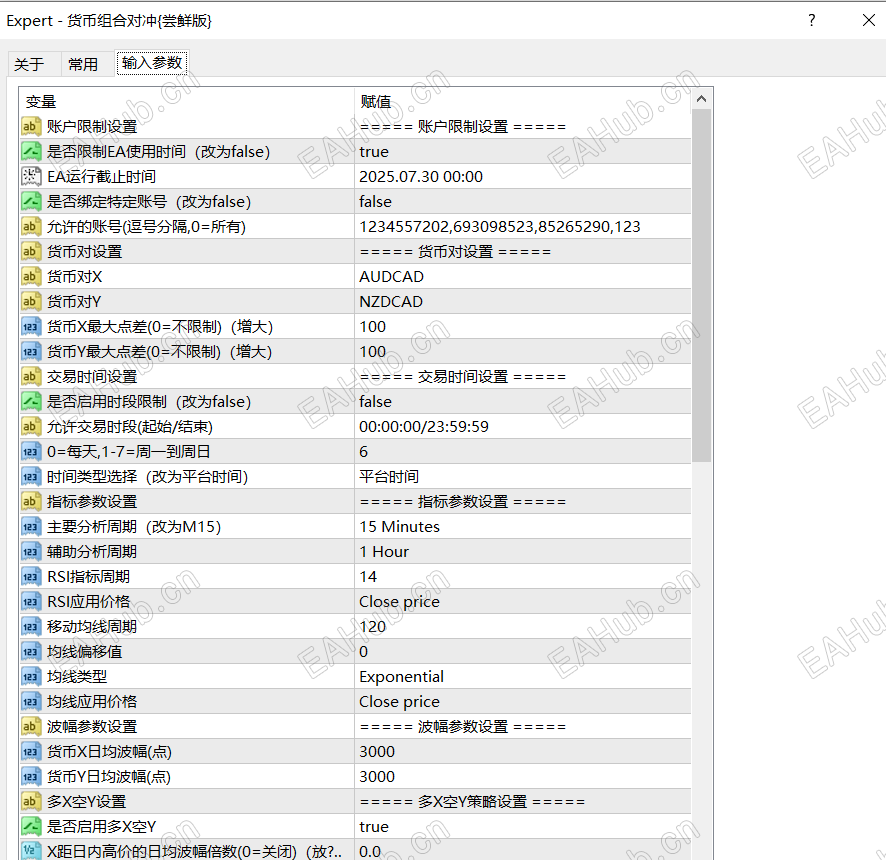The width and height of the screenshot is (886, 860).
Task: Click string icon beside 指标参数设置
Action: point(31,501)
